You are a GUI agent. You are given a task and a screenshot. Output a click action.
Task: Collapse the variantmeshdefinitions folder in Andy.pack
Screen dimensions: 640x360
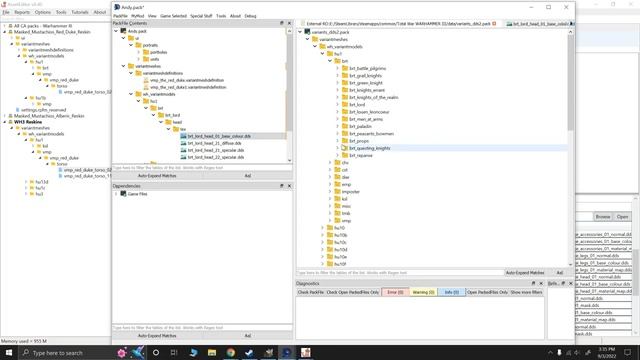pyautogui.click(x=131, y=73)
